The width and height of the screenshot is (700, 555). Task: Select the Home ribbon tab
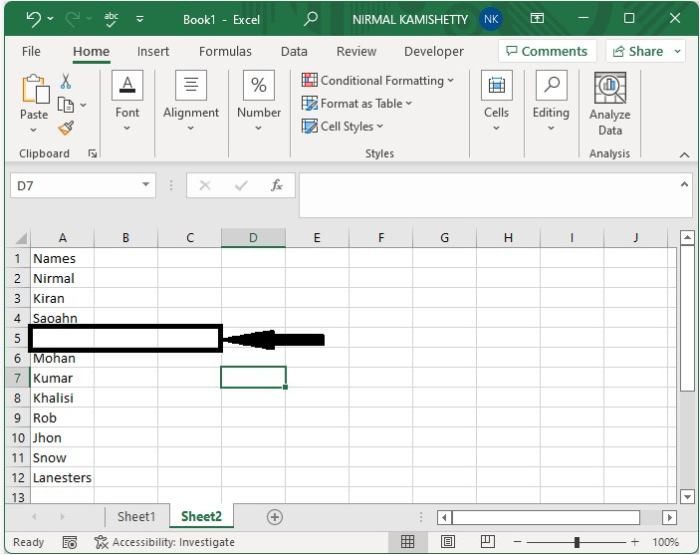click(x=91, y=51)
